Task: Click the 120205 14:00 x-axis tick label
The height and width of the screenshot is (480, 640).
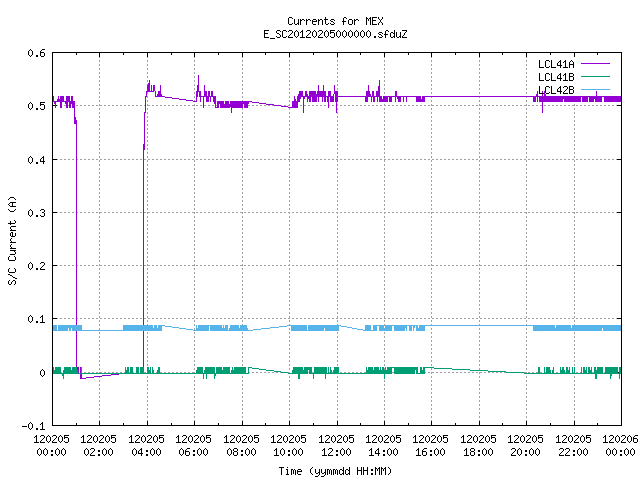Action: (x=383, y=446)
